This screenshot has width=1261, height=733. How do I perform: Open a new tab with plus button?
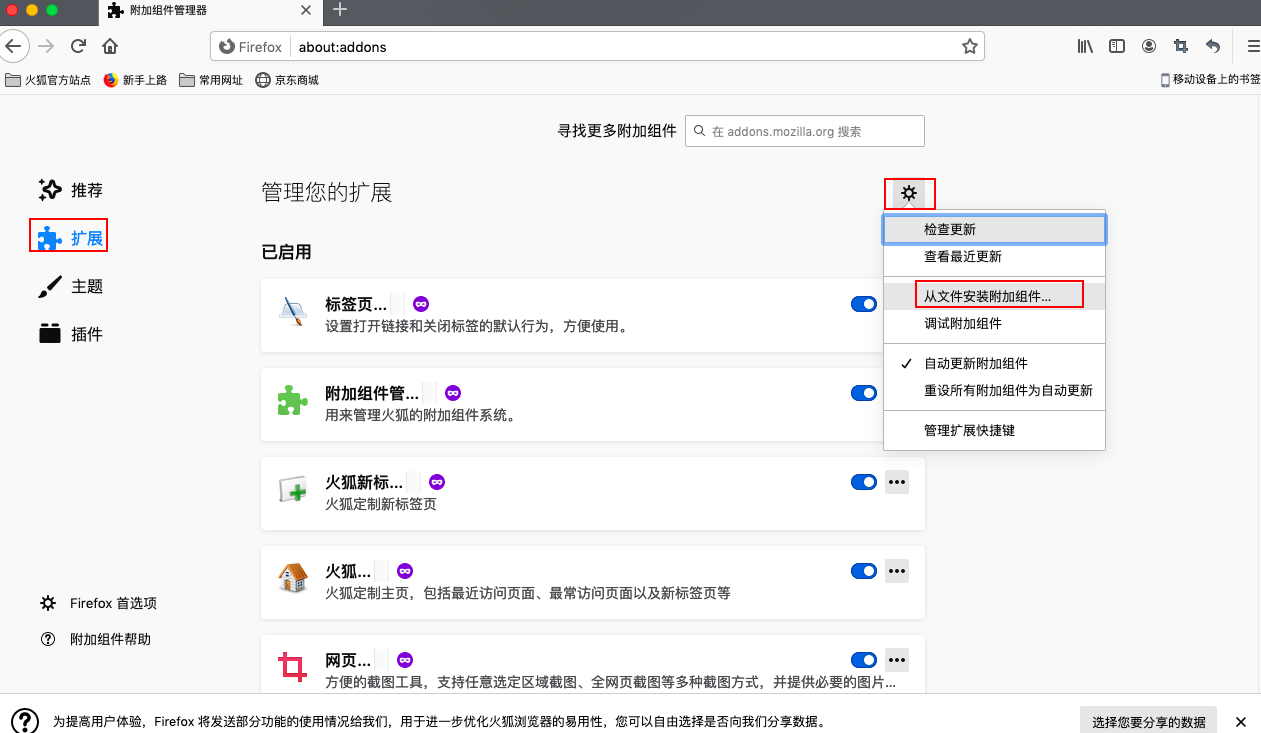340,10
